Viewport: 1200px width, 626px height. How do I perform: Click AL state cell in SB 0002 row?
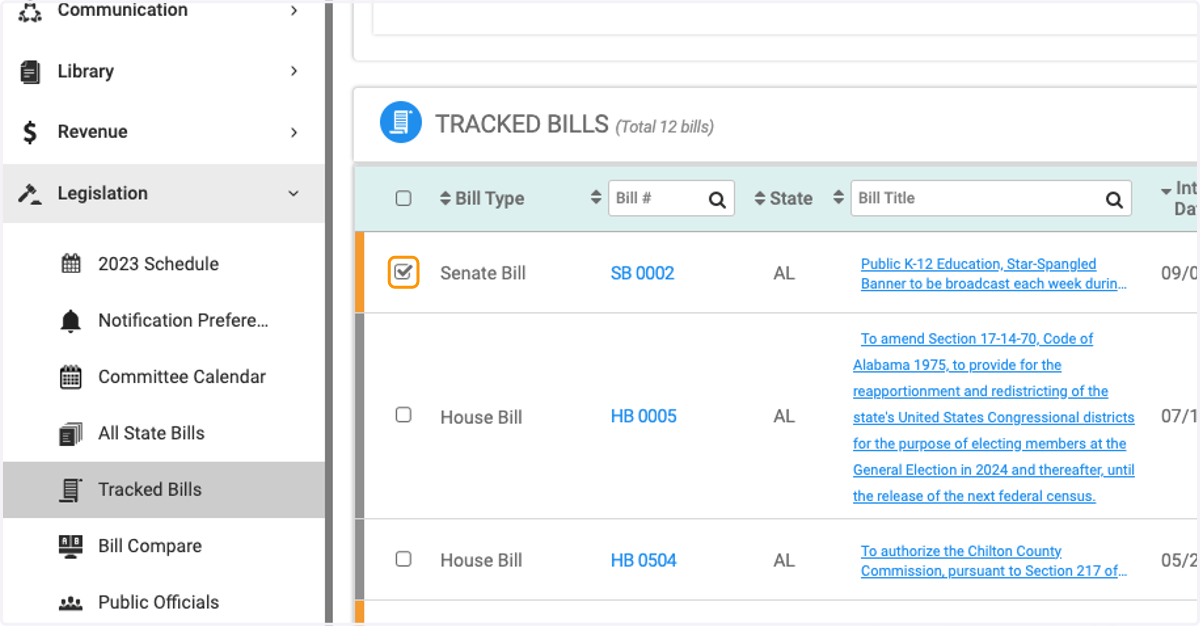tap(784, 273)
